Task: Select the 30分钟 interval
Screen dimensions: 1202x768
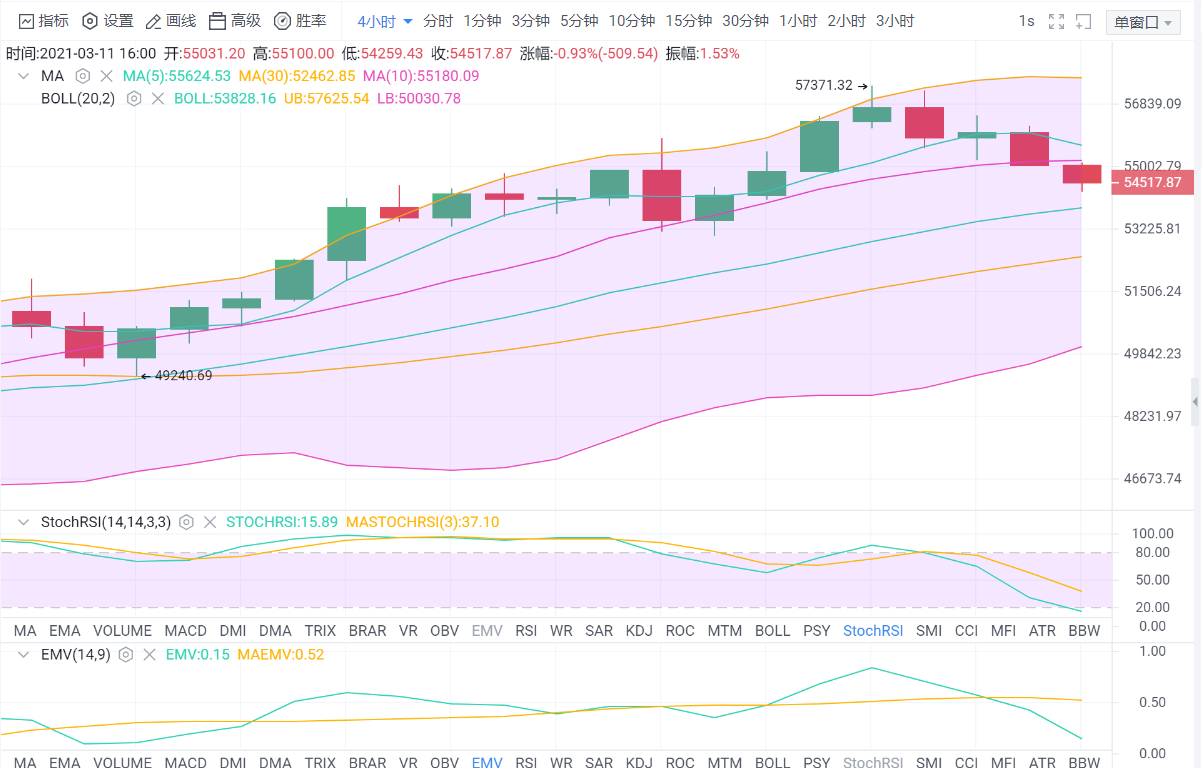Action: click(x=746, y=21)
